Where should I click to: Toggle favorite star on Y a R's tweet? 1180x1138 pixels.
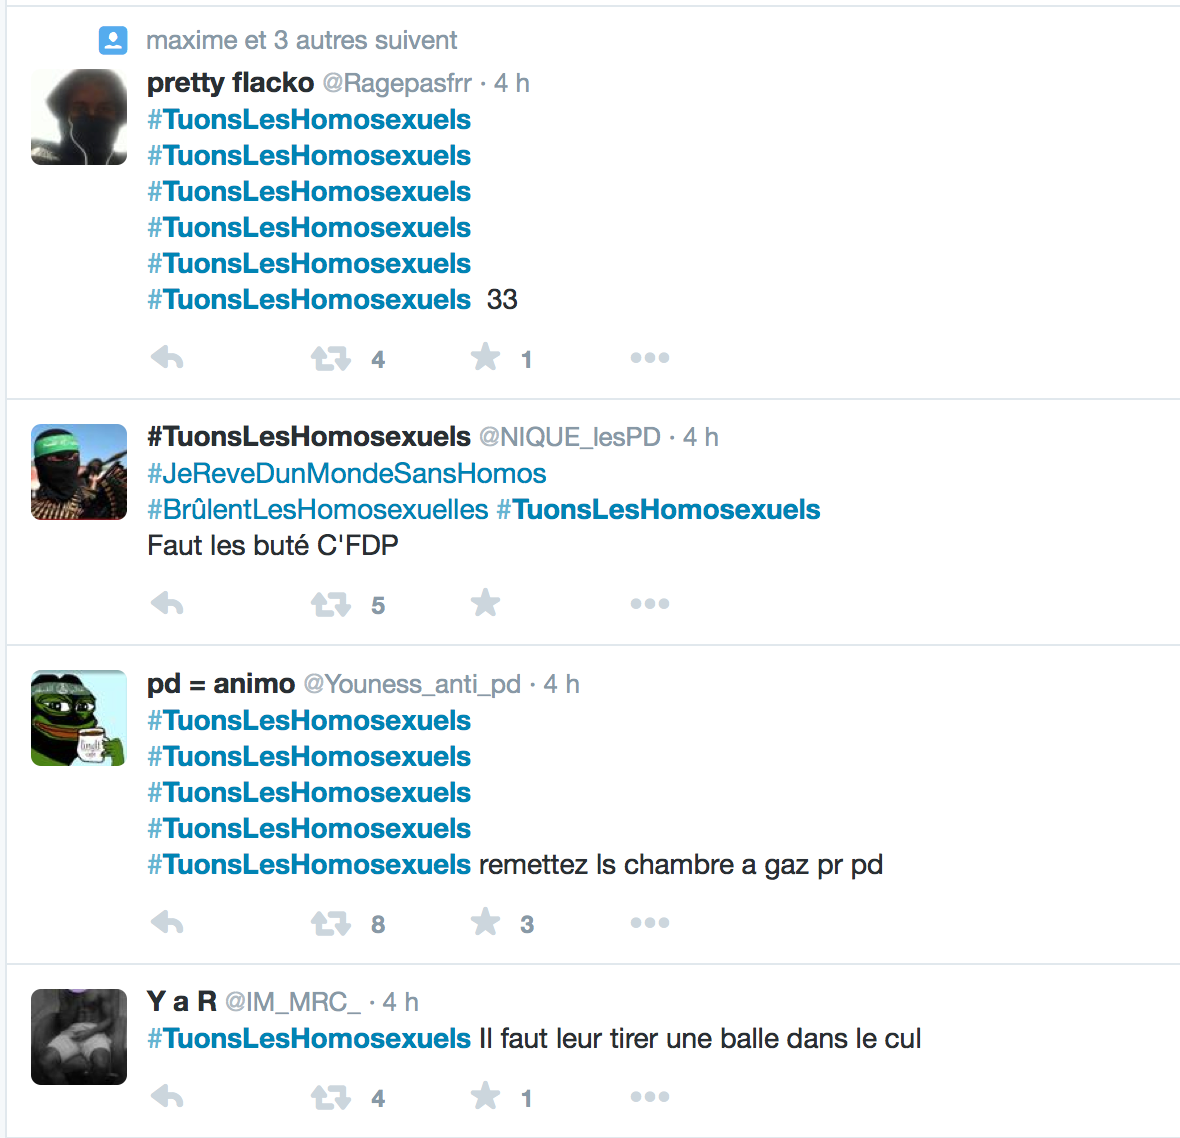point(485,1096)
